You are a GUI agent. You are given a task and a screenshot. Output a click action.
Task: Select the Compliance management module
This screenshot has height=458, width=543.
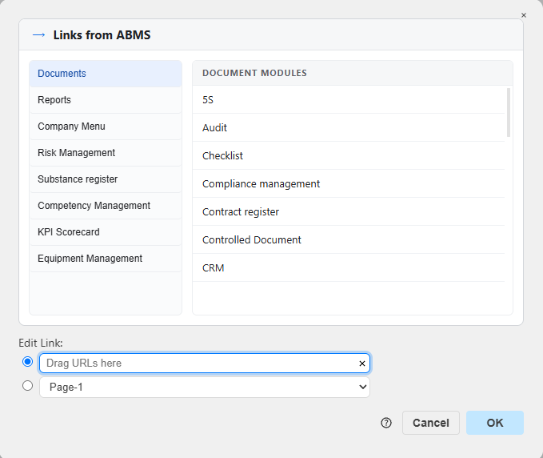(x=349, y=184)
